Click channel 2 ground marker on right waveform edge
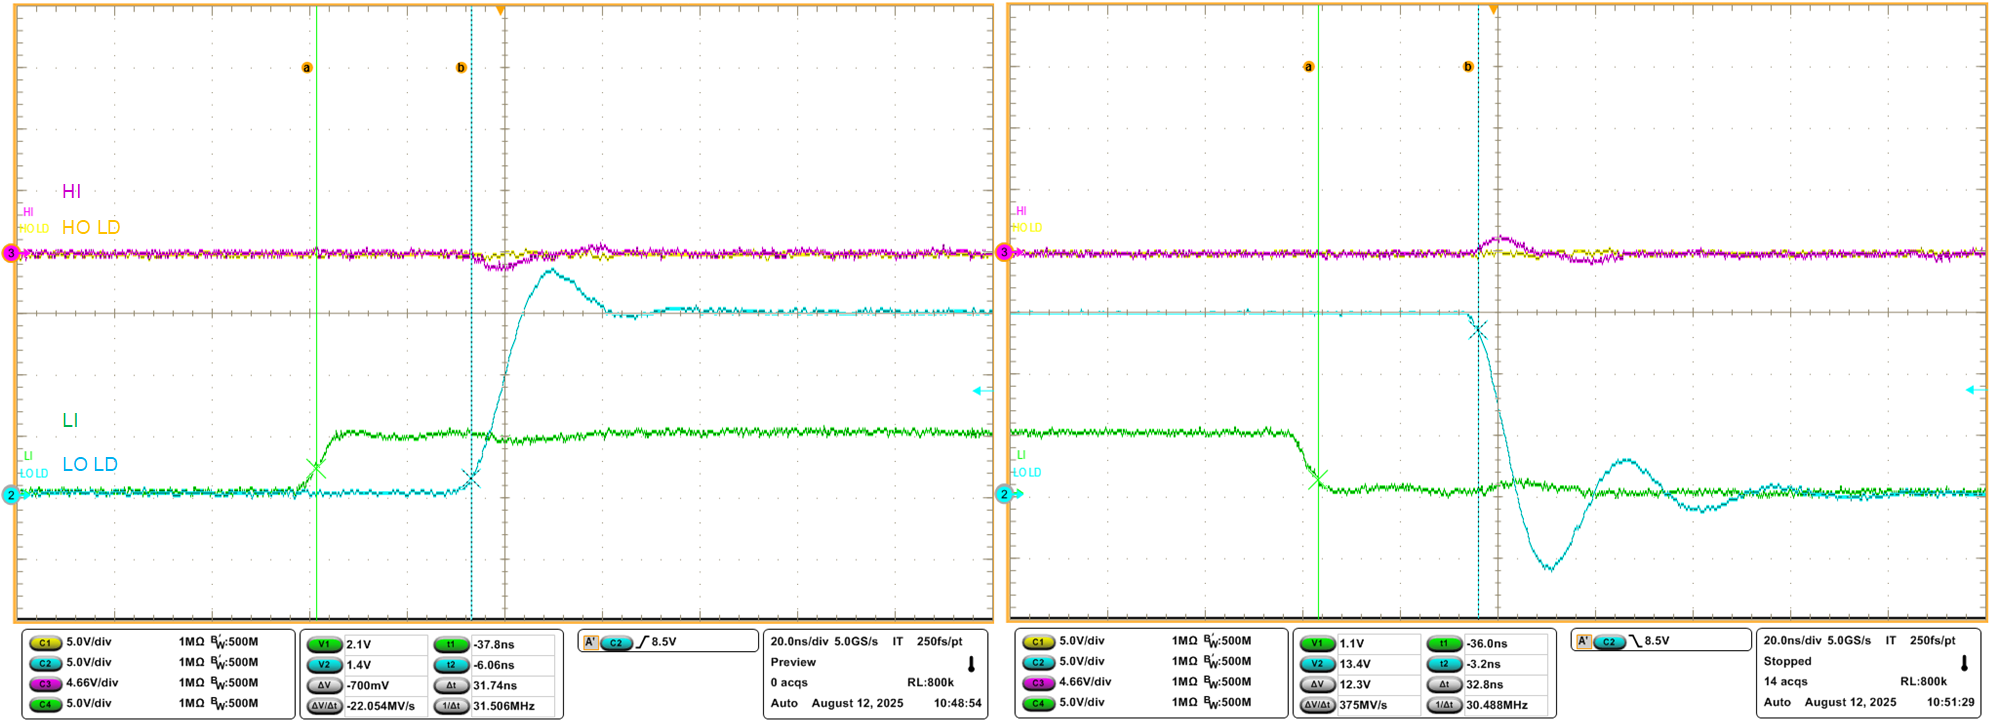This screenshot has height=721, width=1994. [1004, 494]
